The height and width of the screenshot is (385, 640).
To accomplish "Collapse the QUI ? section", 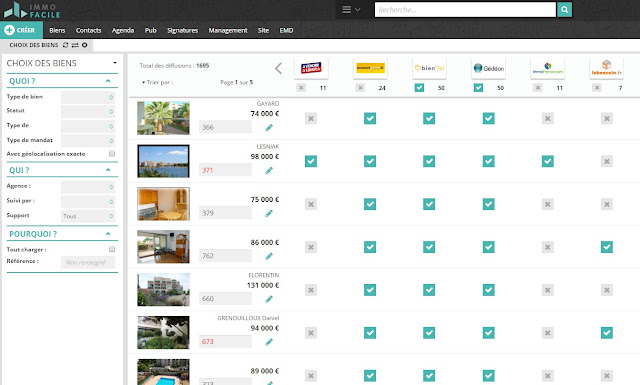I will (108, 170).
